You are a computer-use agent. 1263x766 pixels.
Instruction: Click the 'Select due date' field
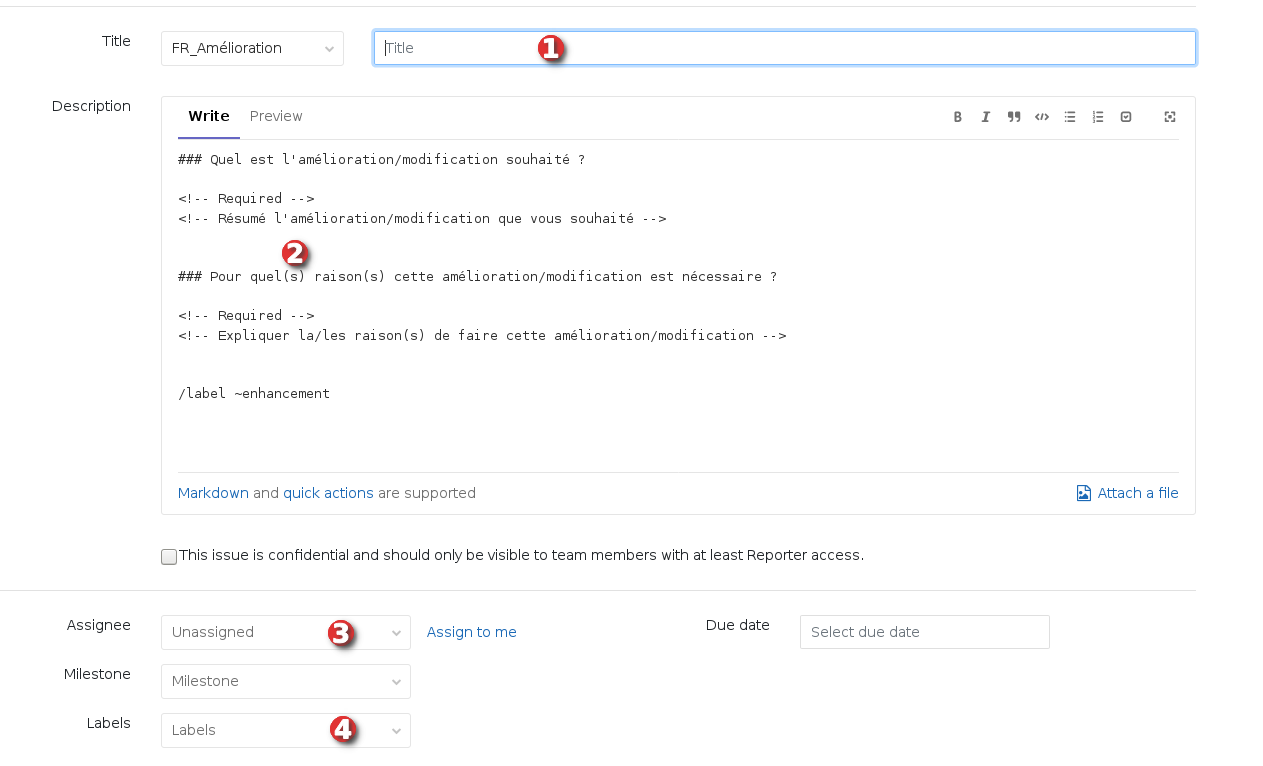tap(924, 632)
